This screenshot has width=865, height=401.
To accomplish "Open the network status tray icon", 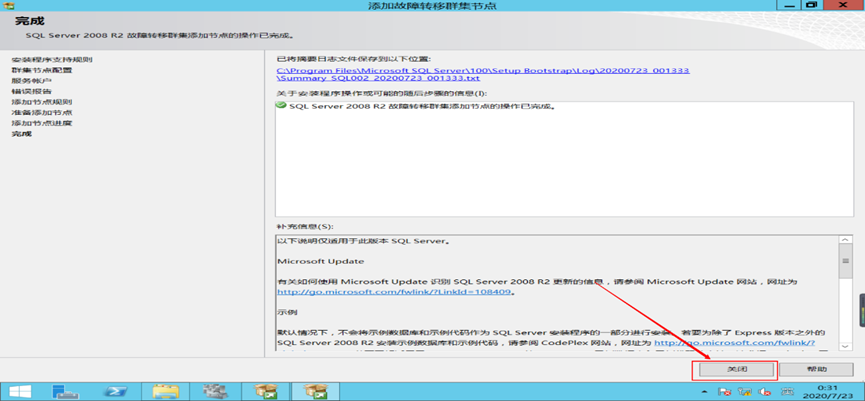I will pyautogui.click(x=745, y=392).
